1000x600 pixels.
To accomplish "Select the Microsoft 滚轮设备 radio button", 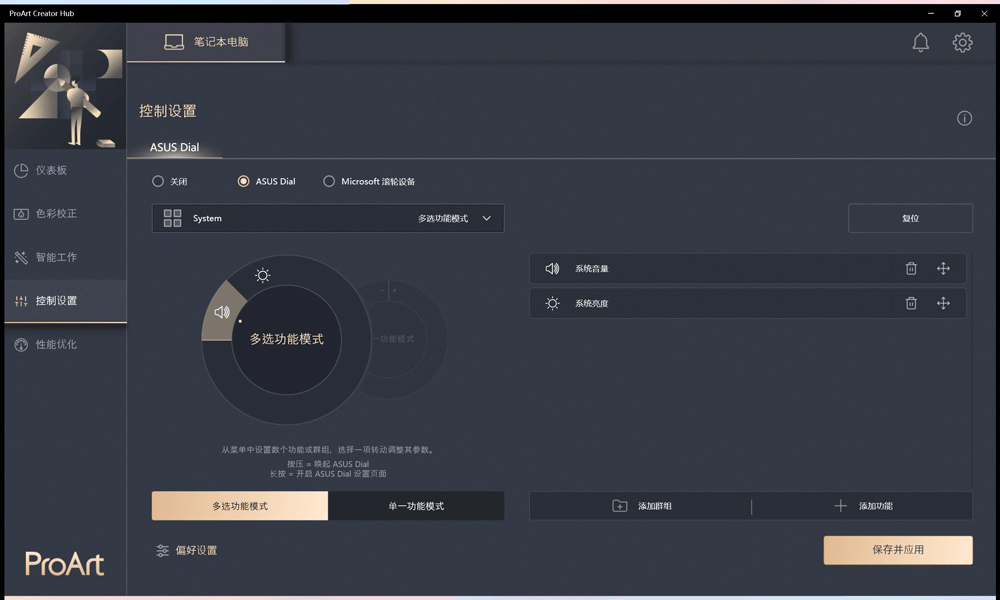I will 328,181.
